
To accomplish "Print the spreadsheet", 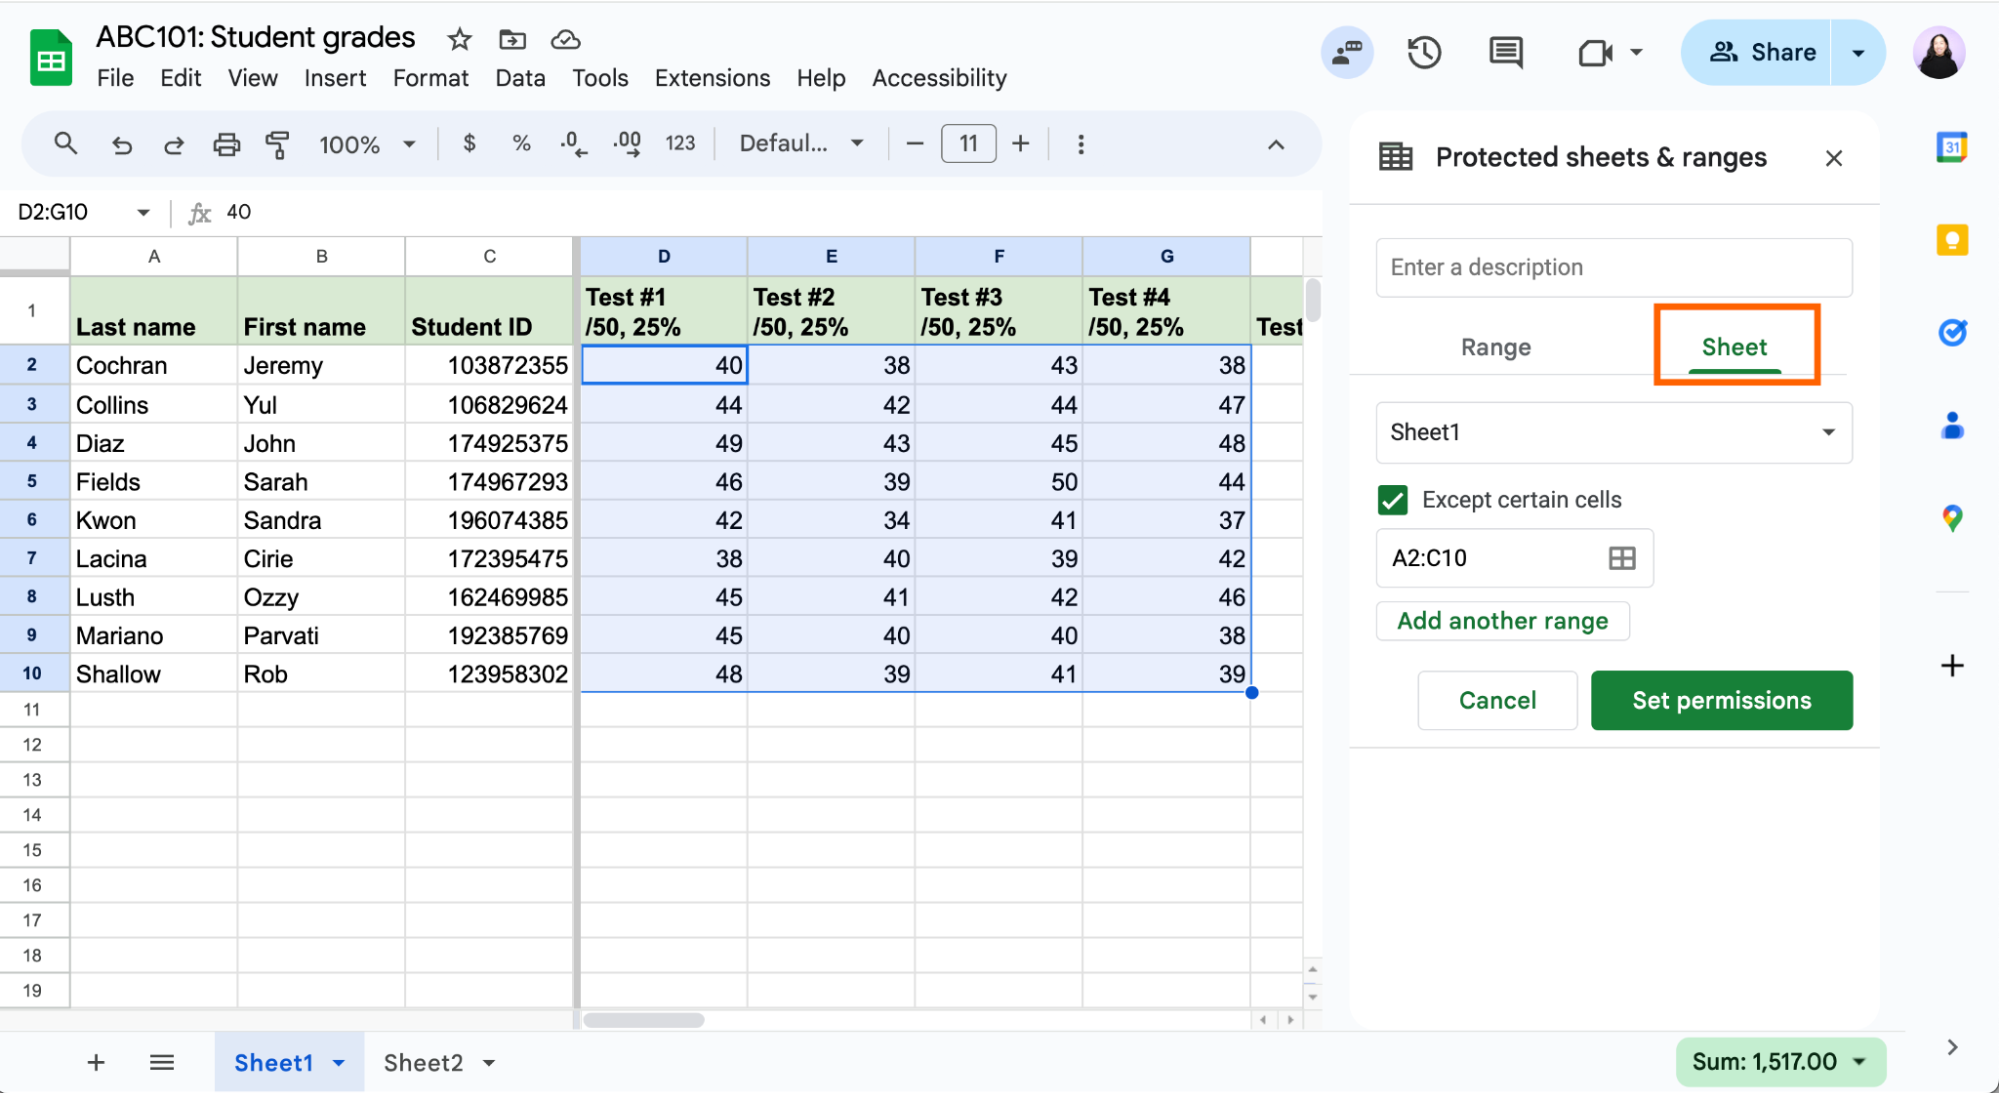I will coord(227,145).
